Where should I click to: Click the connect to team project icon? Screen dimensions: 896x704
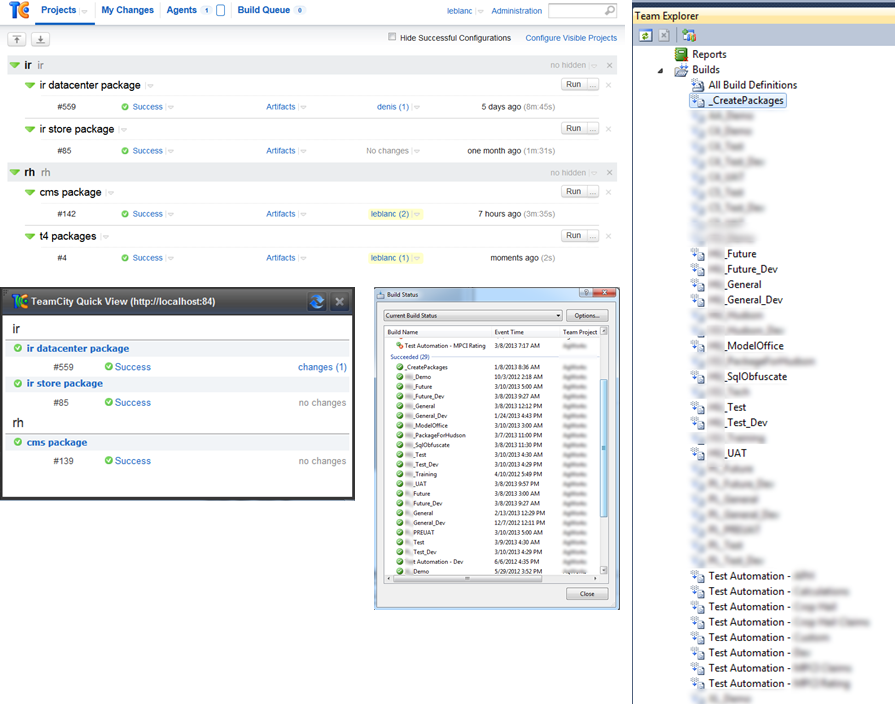pos(689,35)
